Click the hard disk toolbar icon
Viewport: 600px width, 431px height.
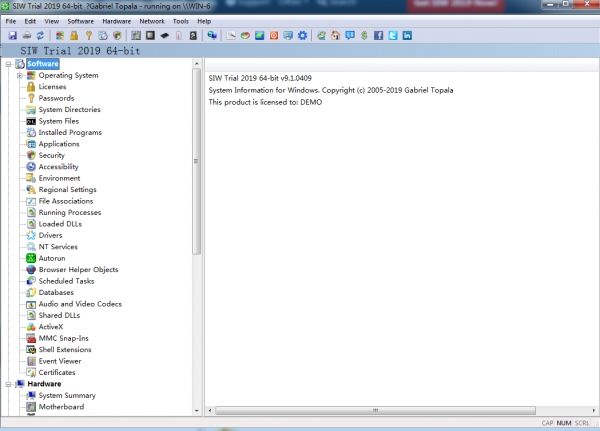tap(193, 36)
